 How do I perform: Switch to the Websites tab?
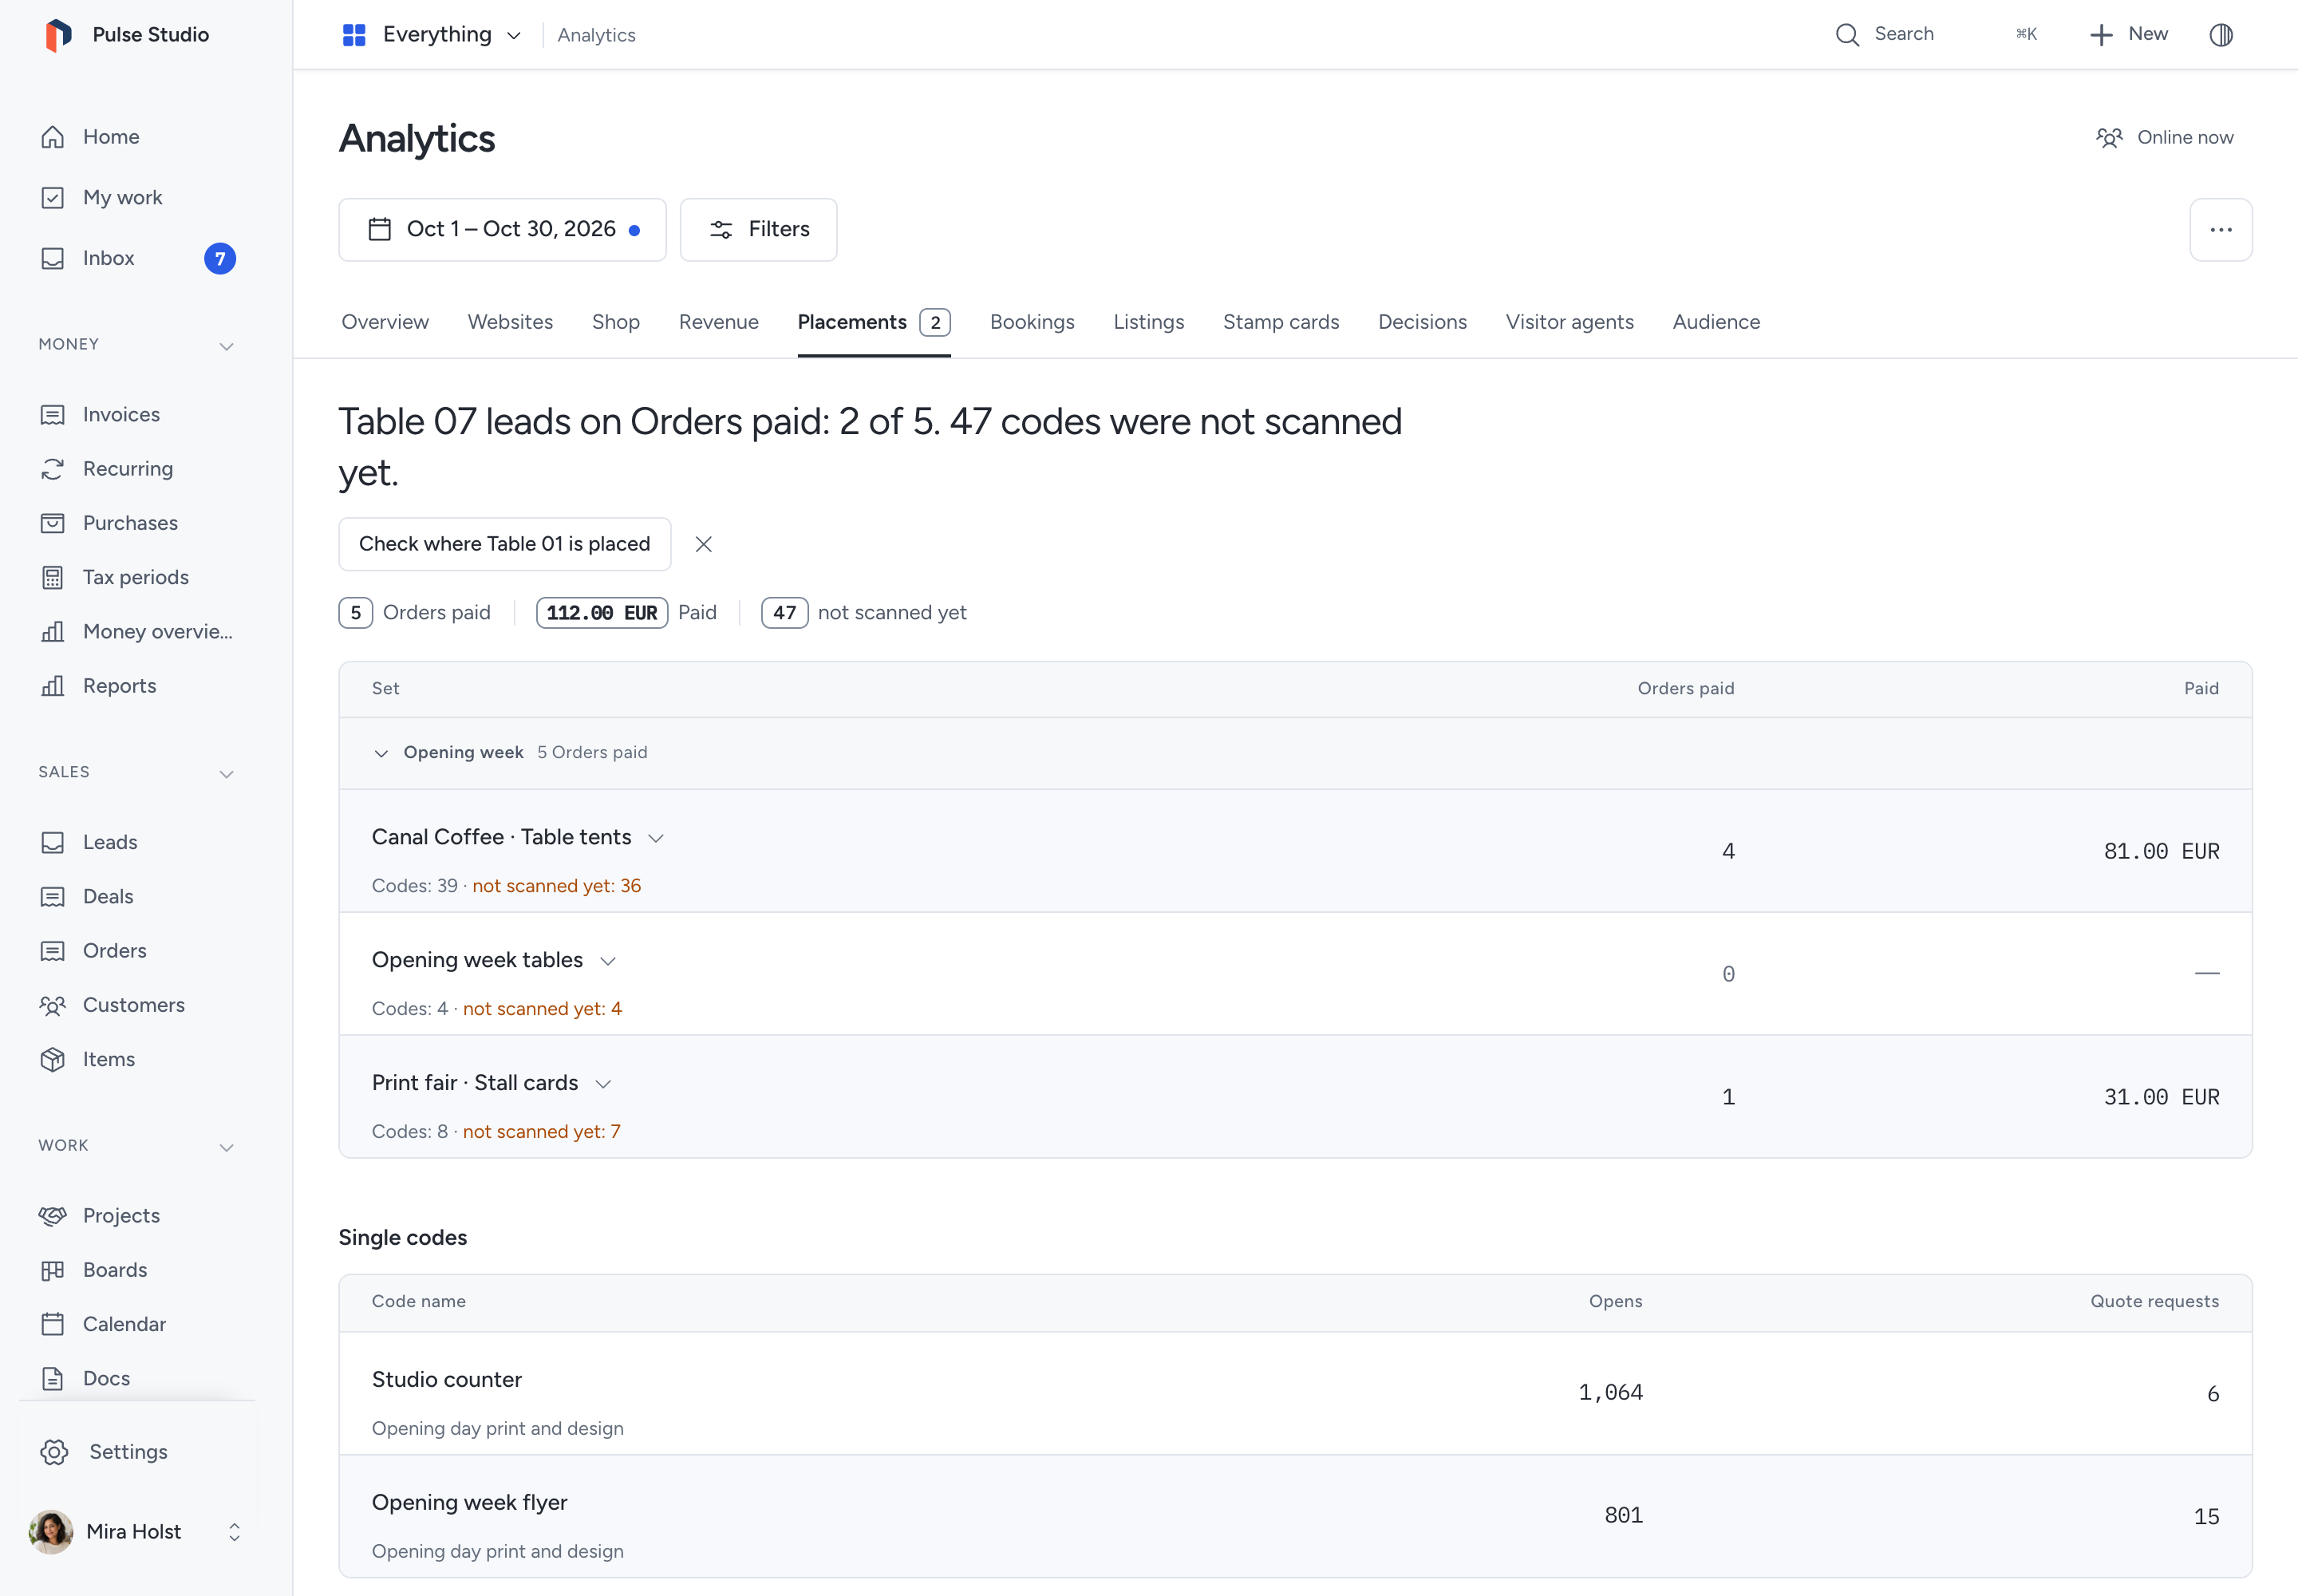510,322
